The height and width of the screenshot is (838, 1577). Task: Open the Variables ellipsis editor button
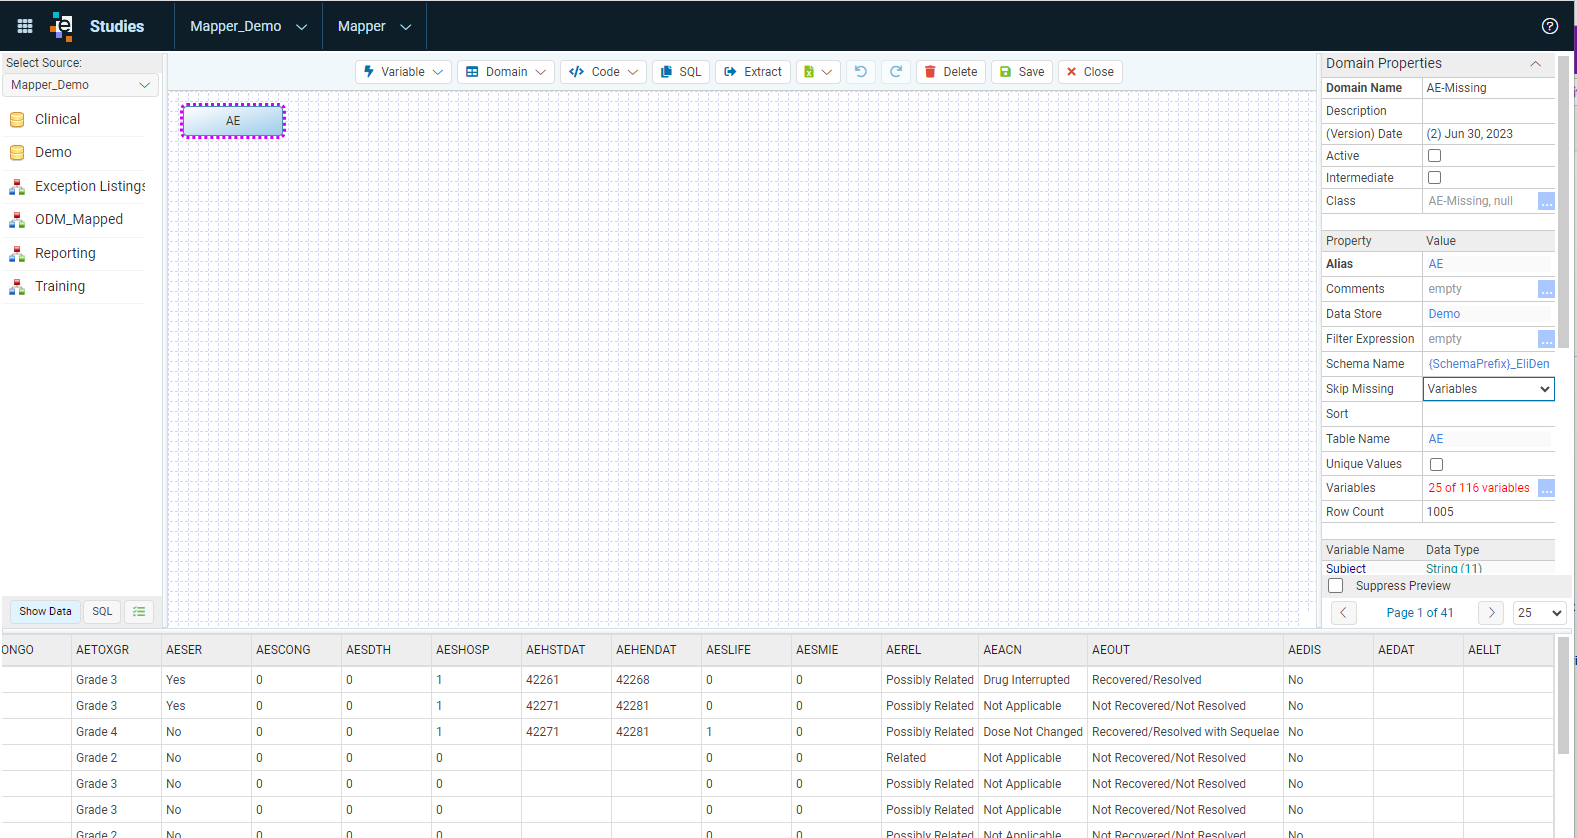1546,488
